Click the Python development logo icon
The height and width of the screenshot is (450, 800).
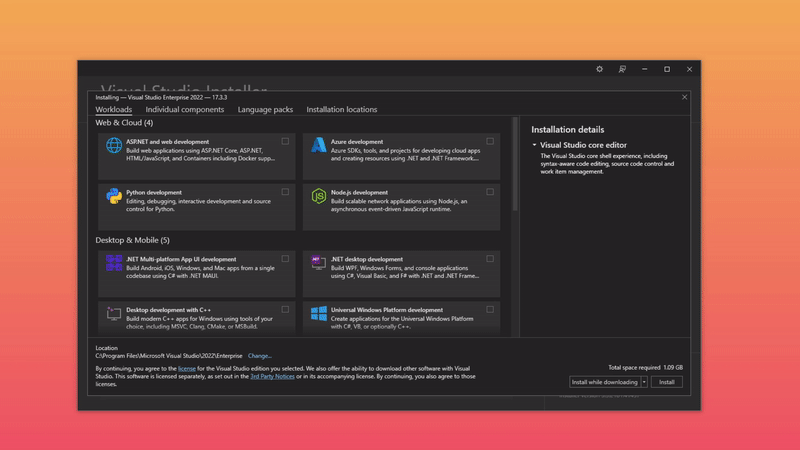[114, 196]
